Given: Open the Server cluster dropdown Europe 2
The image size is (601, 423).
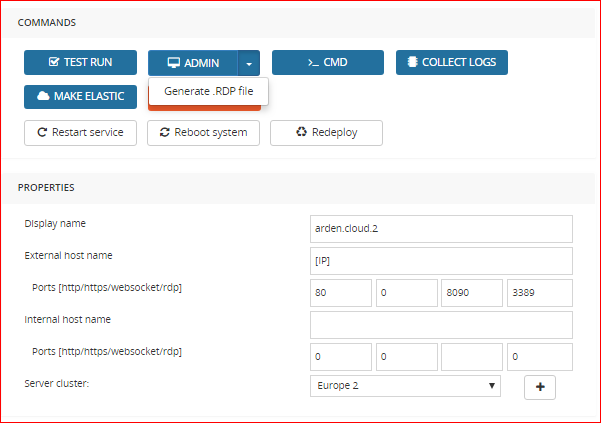Looking at the screenshot, I should (x=405, y=386).
